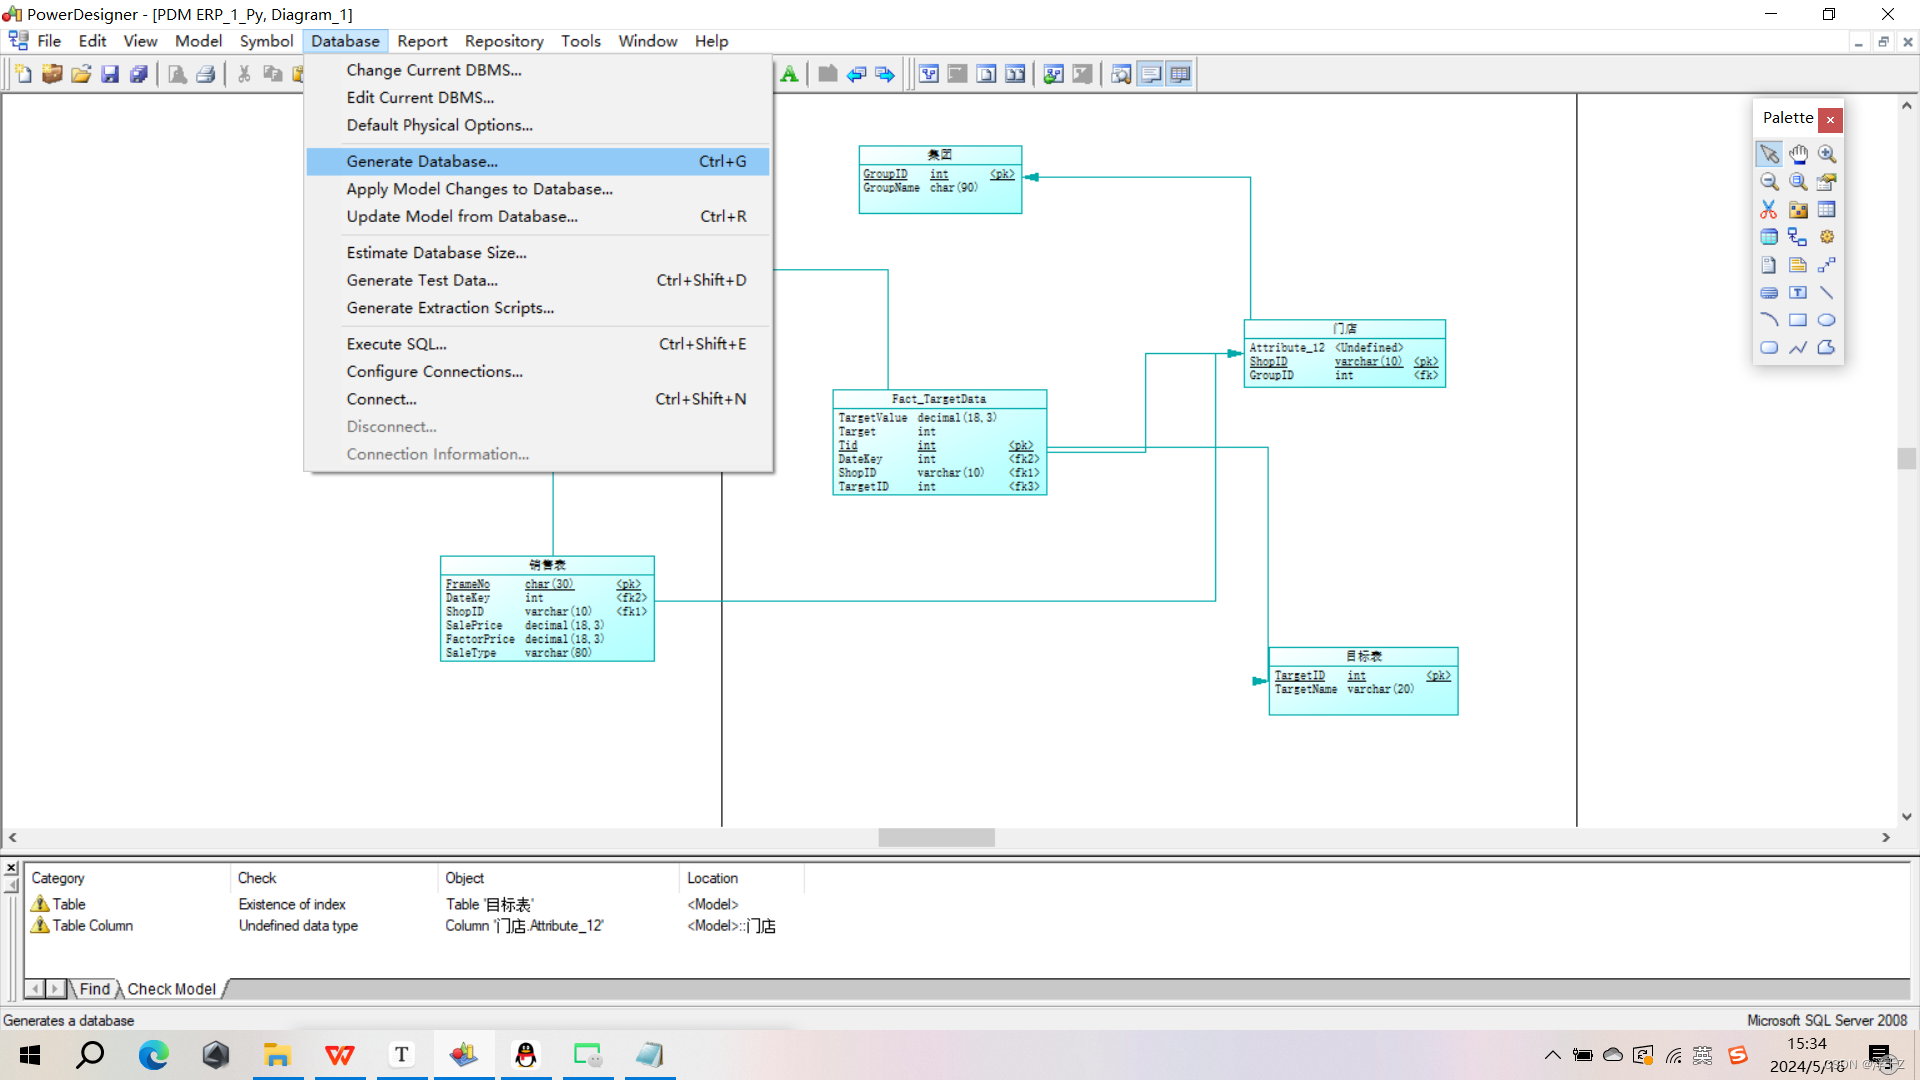
Task: Select the Rounded Rectangle tool in Palette
Action: pos(1769,348)
